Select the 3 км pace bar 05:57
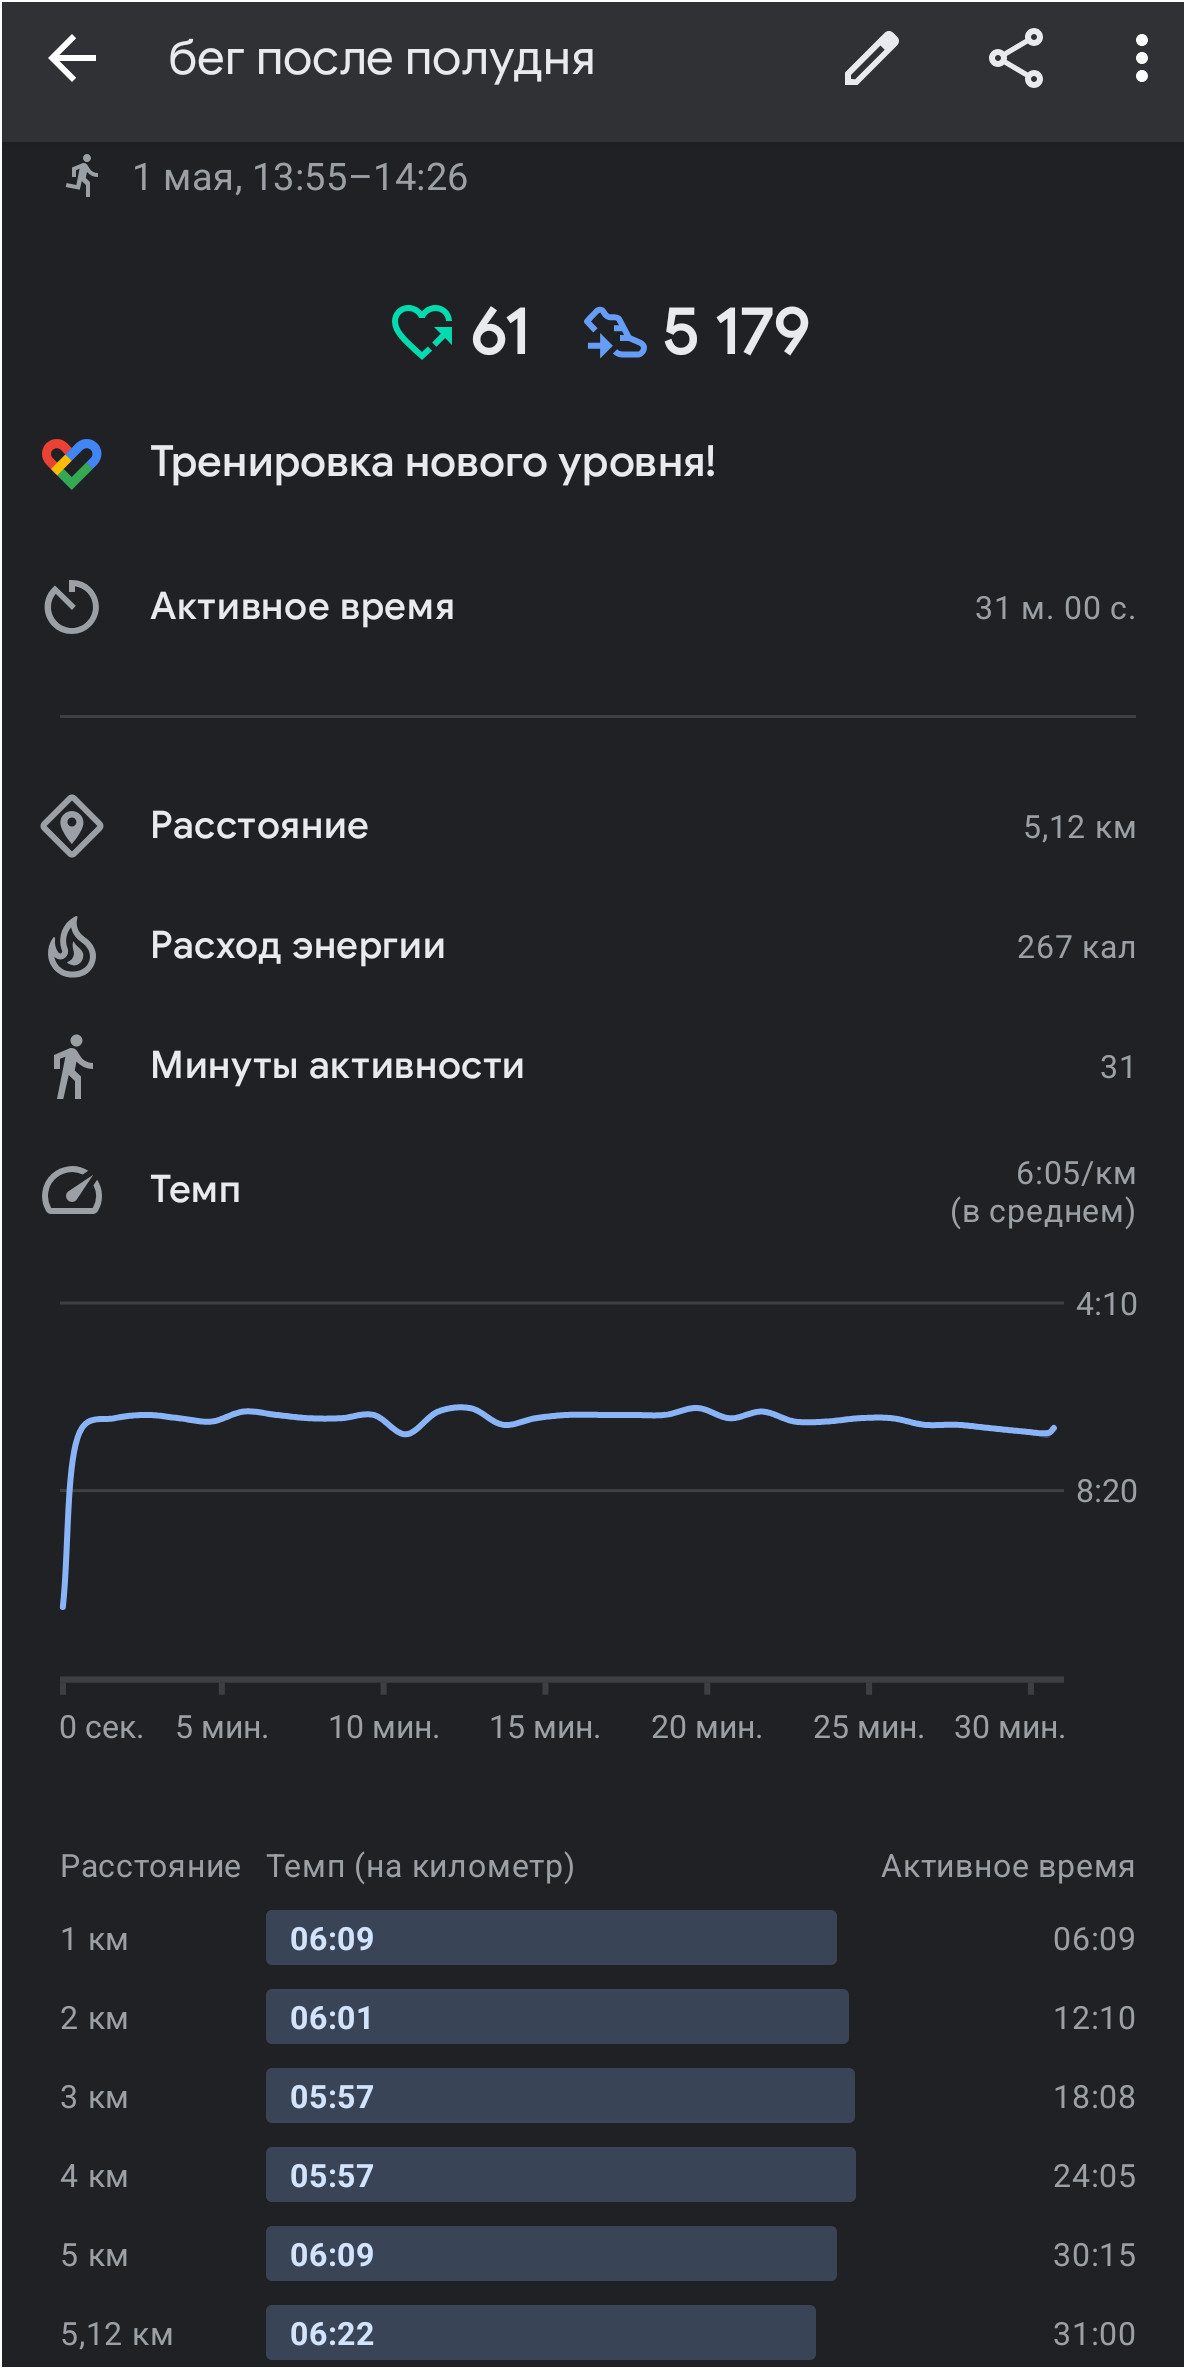This screenshot has height=2369, width=1186. tap(560, 2096)
